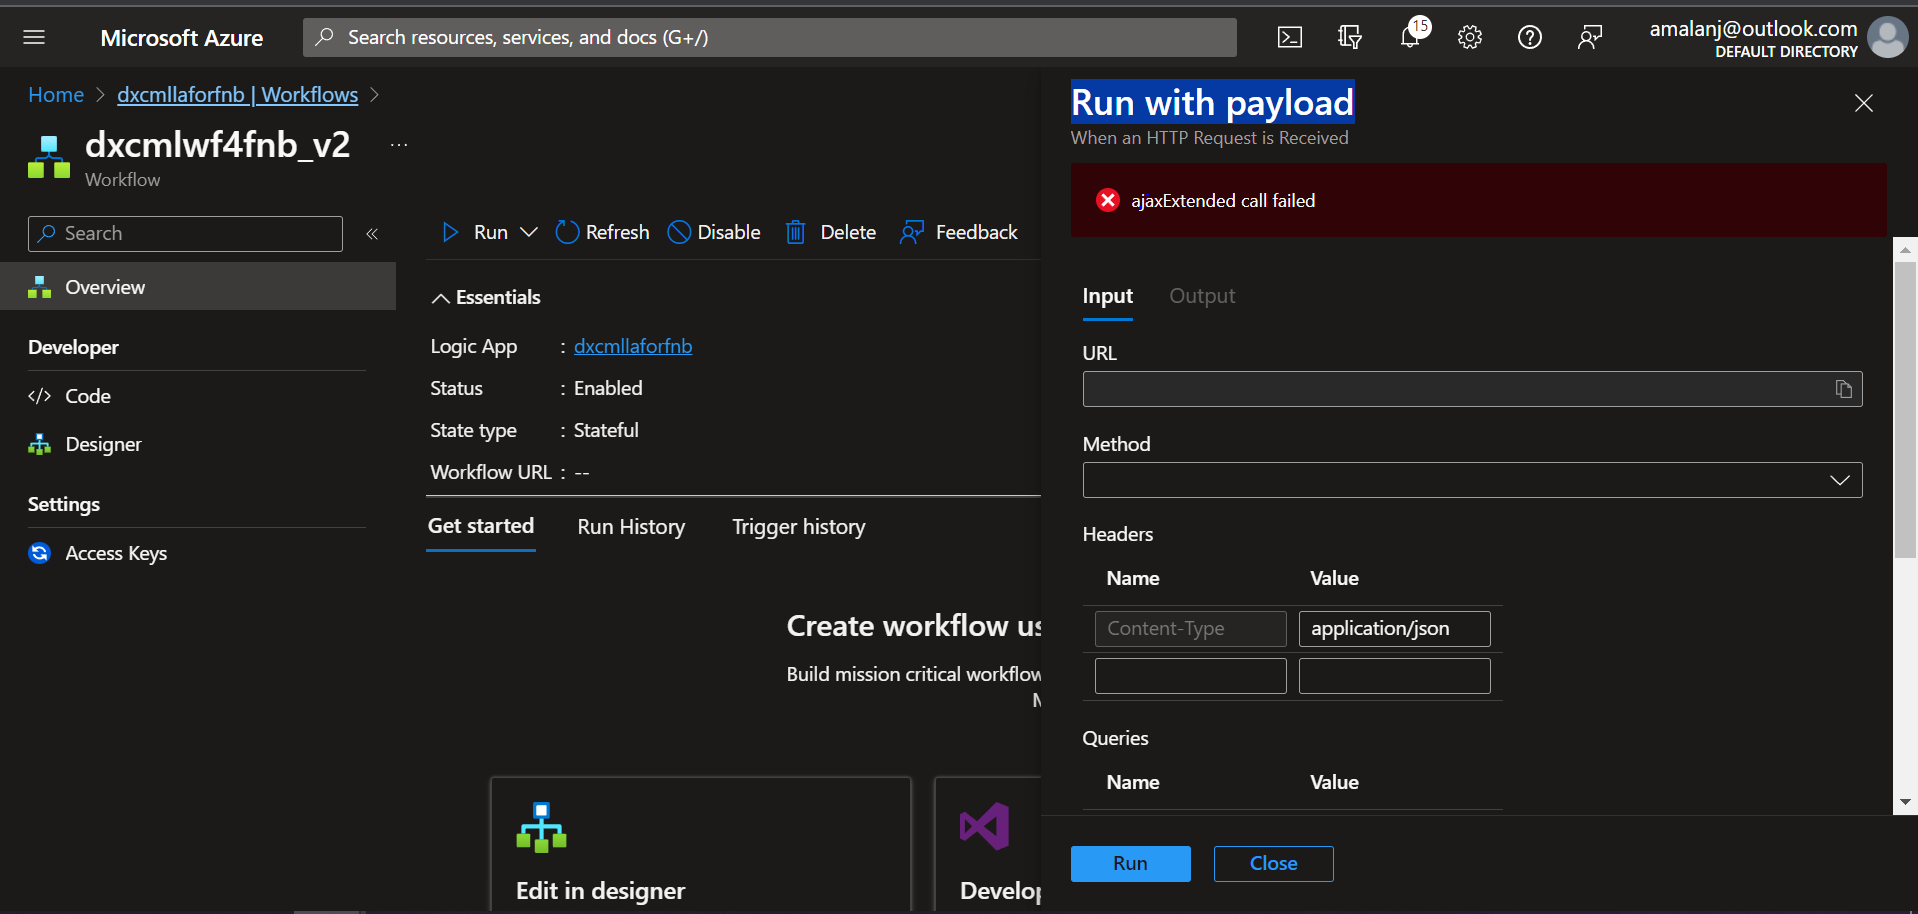Open dxcmllaforfnb | Workflows breadcrumb link
The width and height of the screenshot is (1918, 914).
[x=237, y=95]
